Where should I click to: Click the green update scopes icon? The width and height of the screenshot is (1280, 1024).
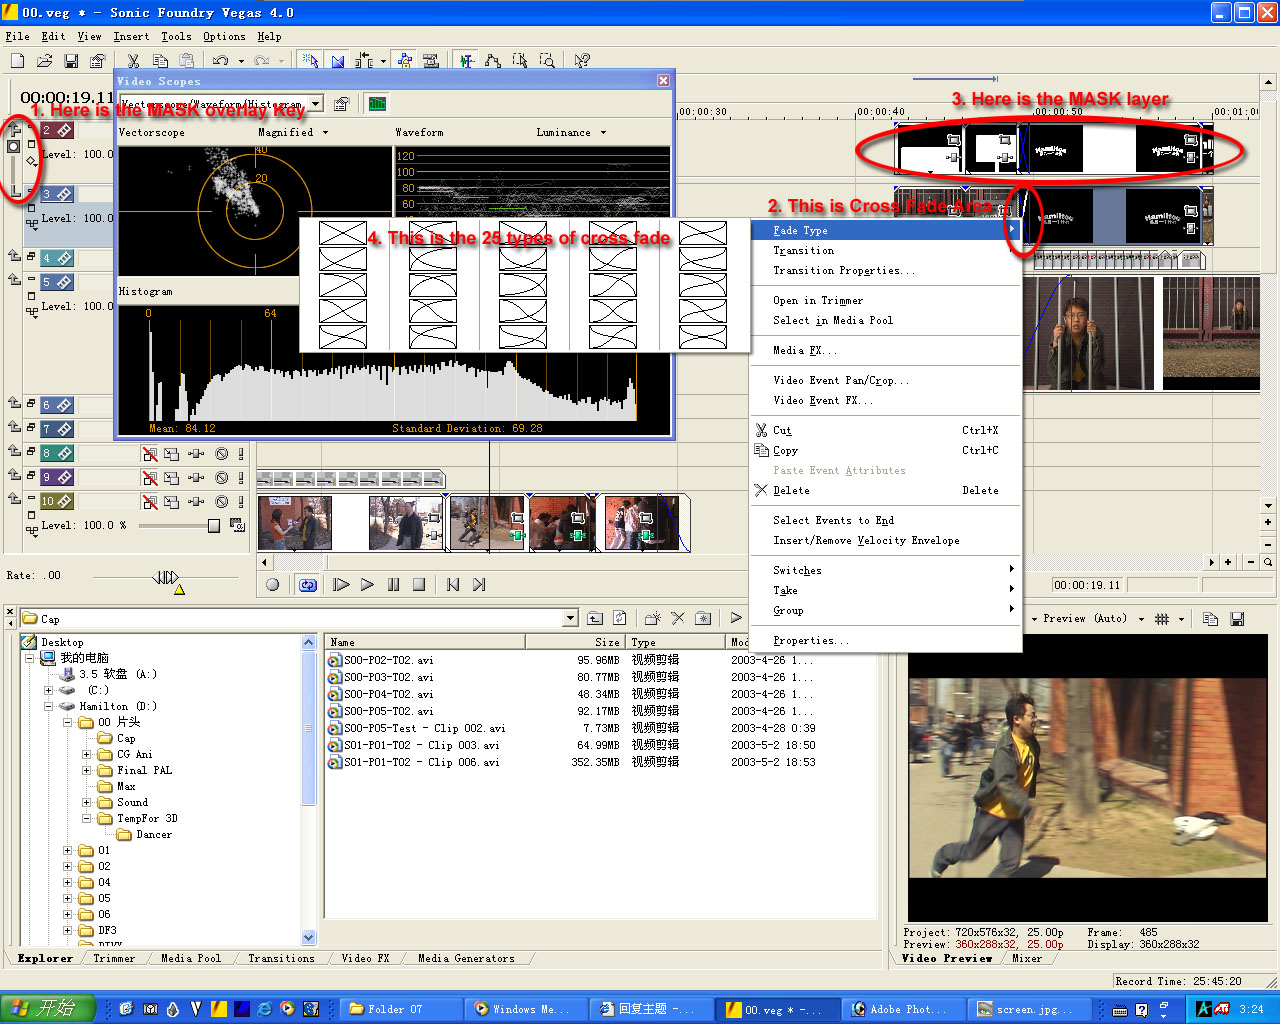click(377, 104)
